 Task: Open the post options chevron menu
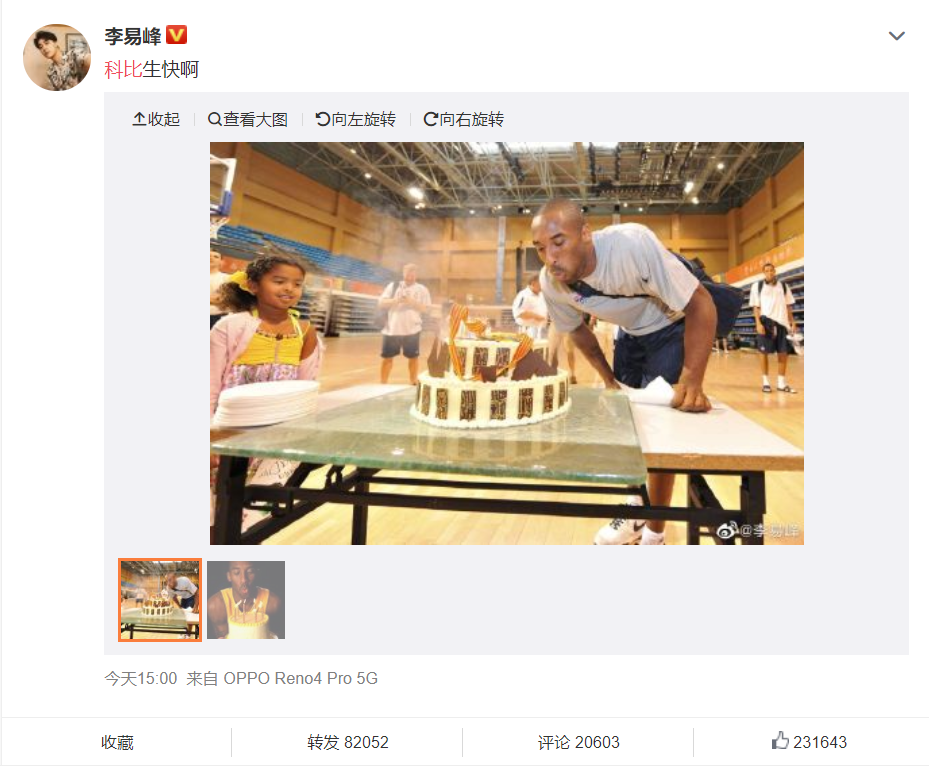(896, 36)
